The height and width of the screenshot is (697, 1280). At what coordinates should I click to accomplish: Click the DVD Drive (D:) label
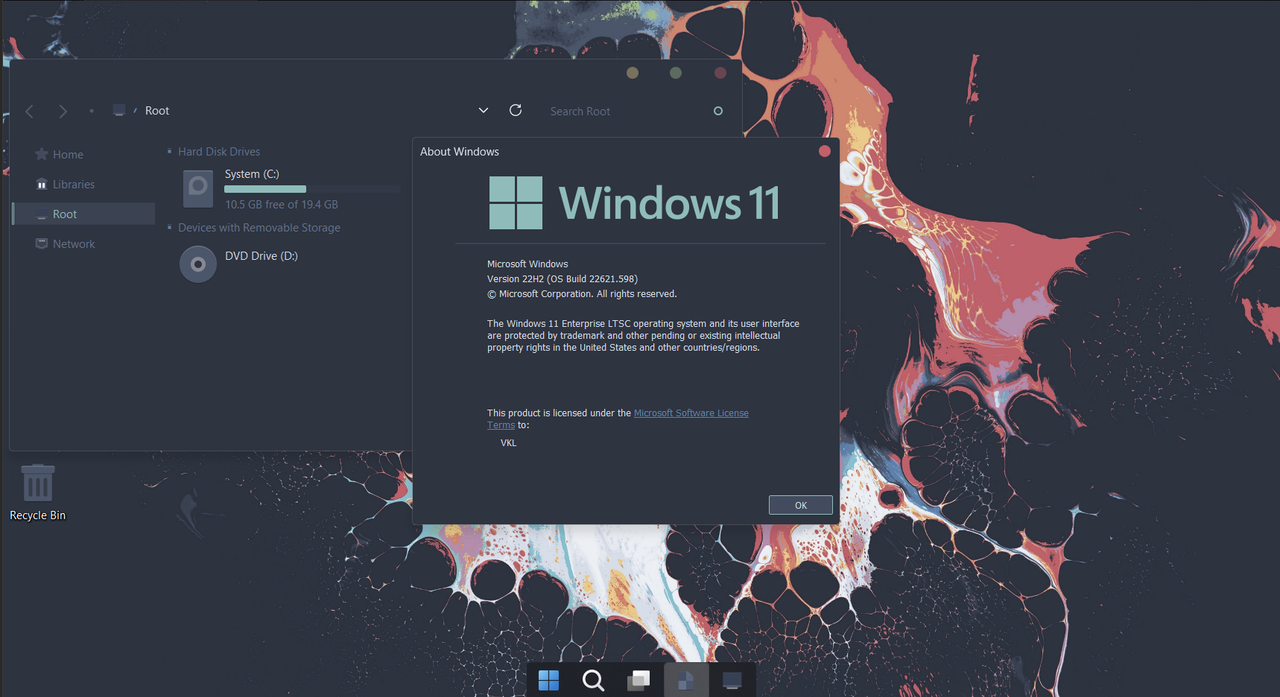[x=261, y=256]
